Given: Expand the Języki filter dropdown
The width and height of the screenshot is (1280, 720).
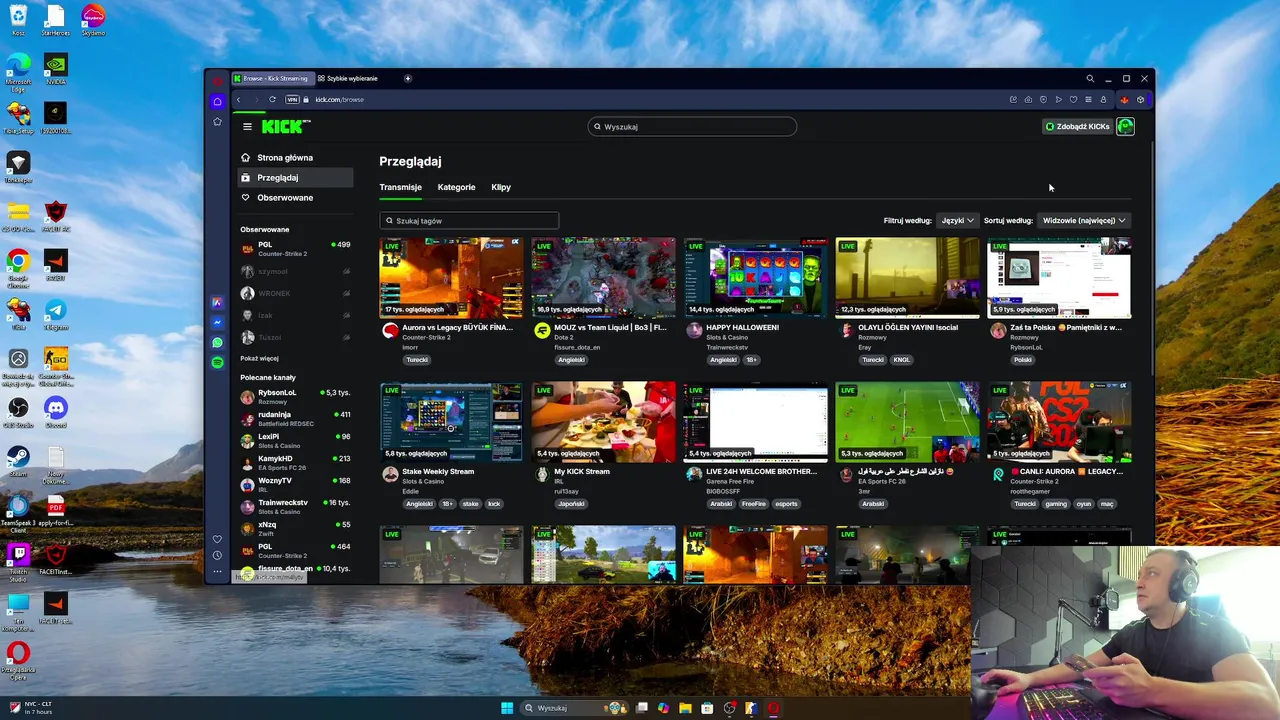Looking at the screenshot, I should (x=957, y=220).
